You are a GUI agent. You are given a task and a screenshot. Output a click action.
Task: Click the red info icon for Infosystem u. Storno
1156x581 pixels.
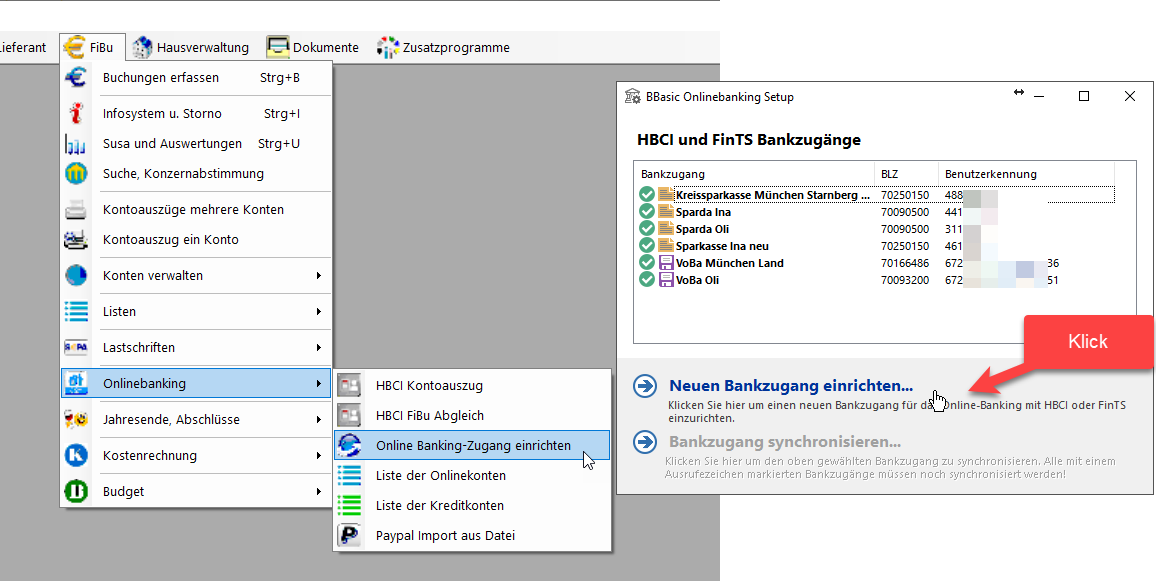76,114
